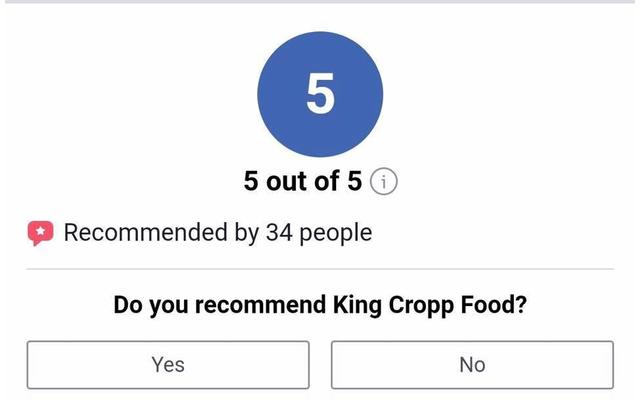Screen dimensions: 640x400
Task: Show rating details via the circled i
Action: (x=383, y=181)
